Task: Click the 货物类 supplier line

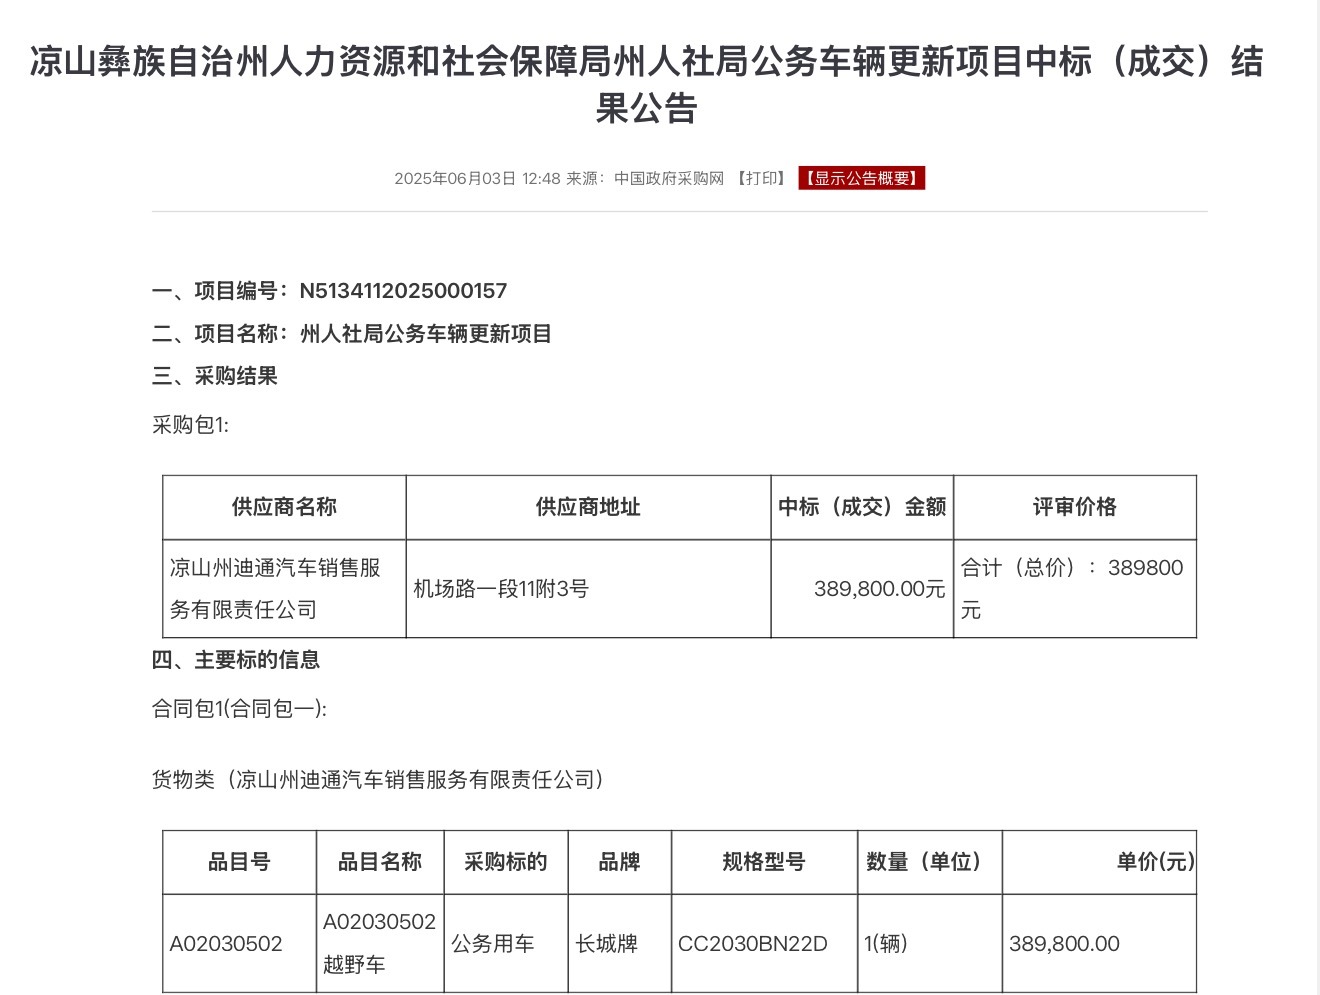Action: [x=378, y=780]
